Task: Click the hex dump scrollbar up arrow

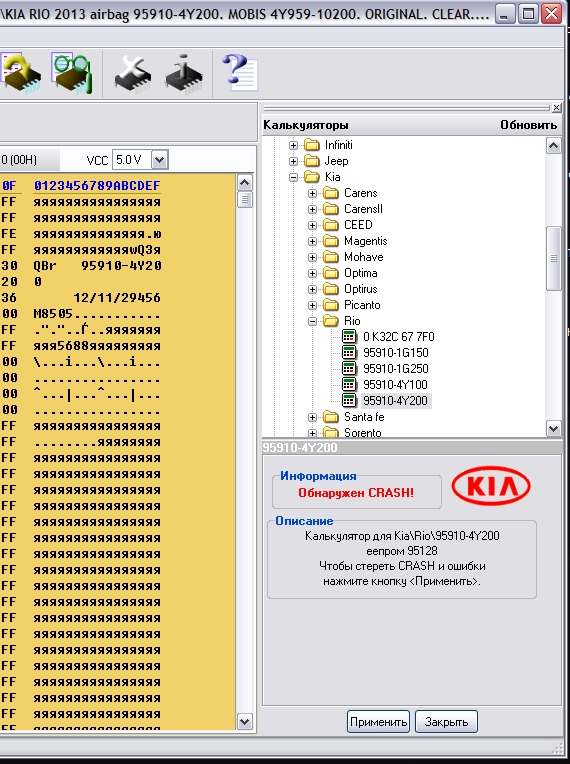Action: coord(245,183)
